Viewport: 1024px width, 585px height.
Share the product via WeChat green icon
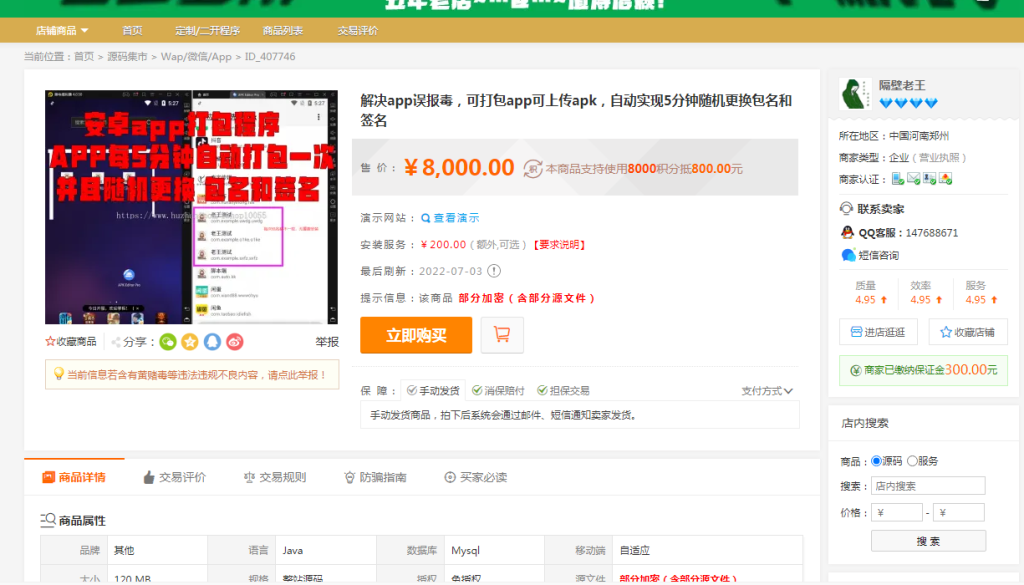167,341
